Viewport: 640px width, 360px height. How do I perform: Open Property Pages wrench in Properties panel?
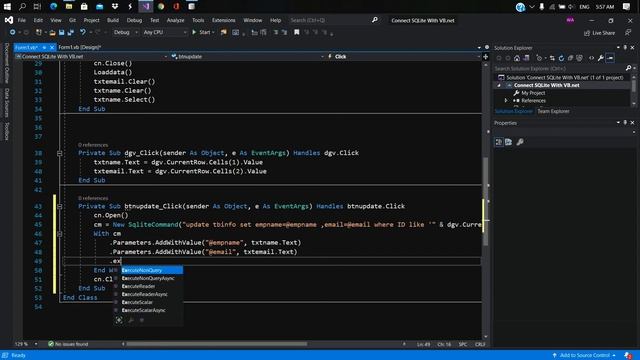coord(520,142)
